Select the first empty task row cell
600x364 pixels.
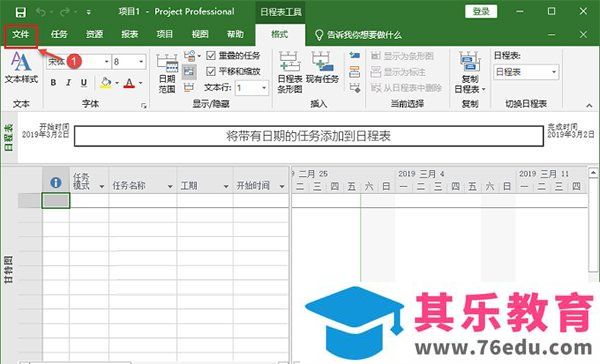[56, 201]
